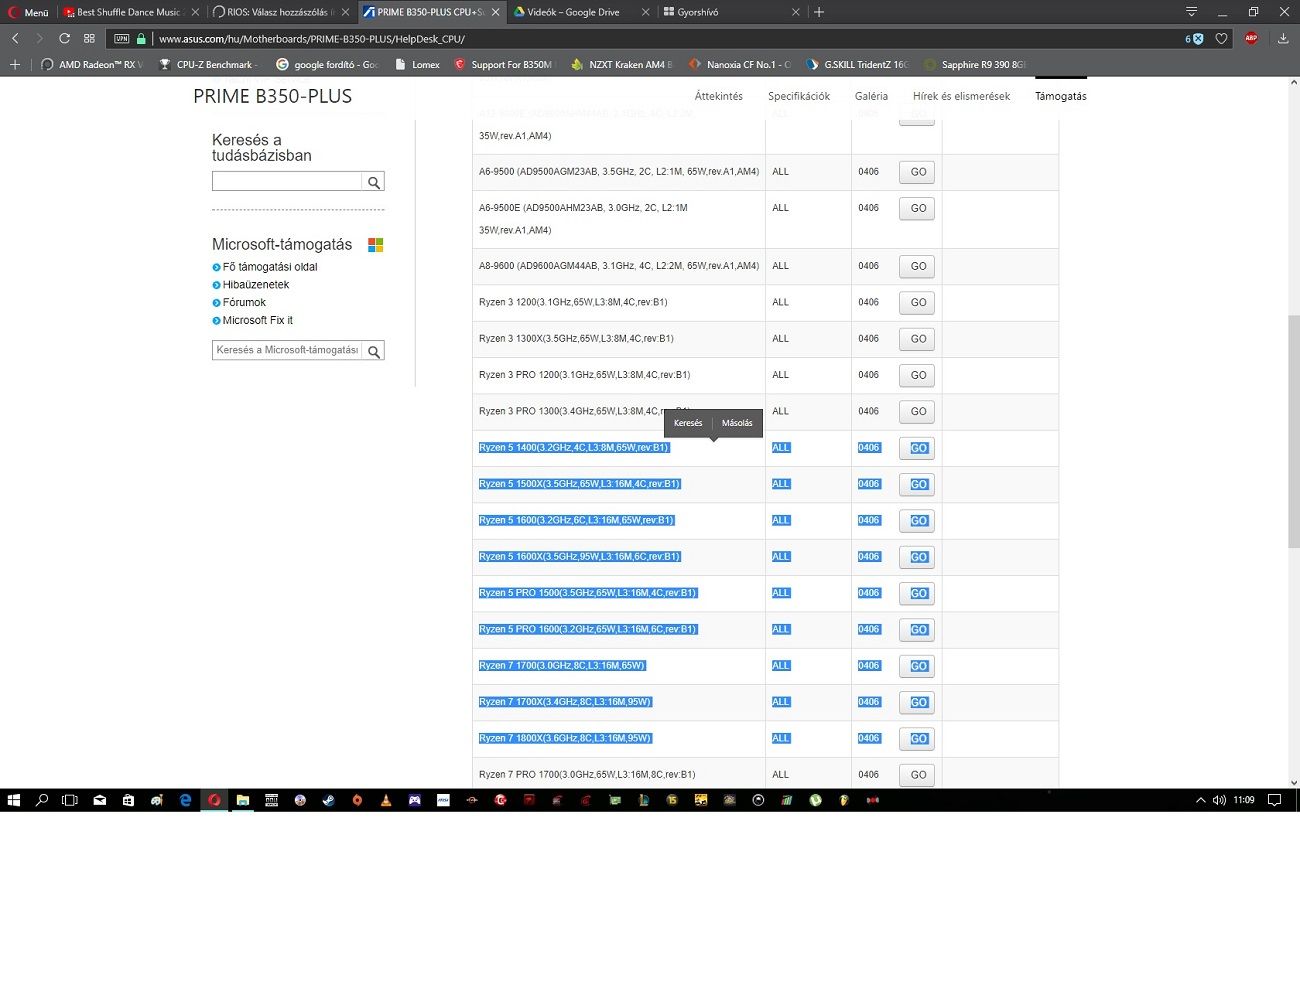1300x1005 pixels.
Task: Open Sapphire R9 390 bookmark
Action: pyautogui.click(x=975, y=64)
